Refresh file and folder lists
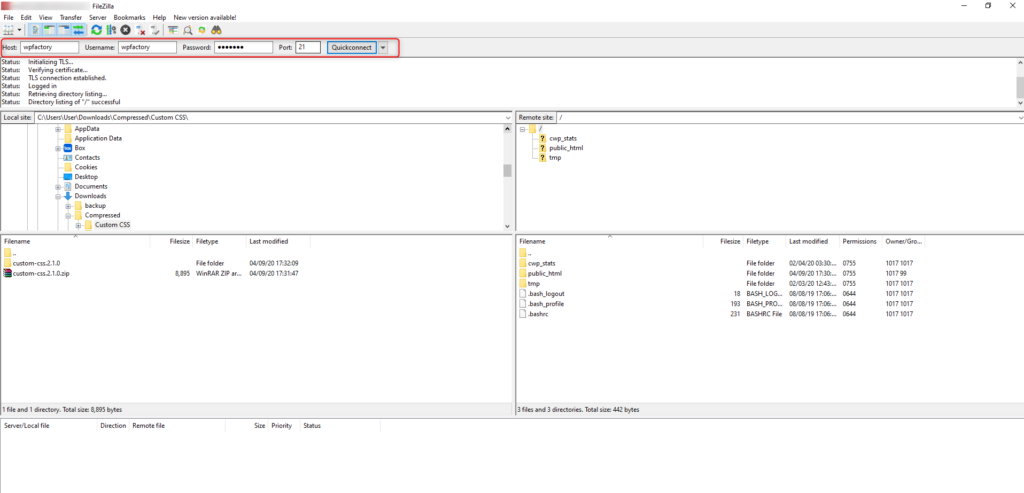This screenshot has height=493, width=1024. point(97,30)
